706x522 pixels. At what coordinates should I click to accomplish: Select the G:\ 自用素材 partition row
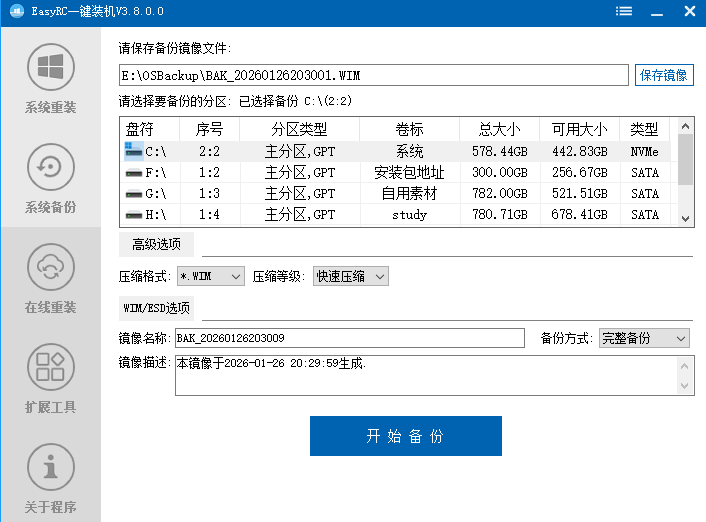pos(400,193)
